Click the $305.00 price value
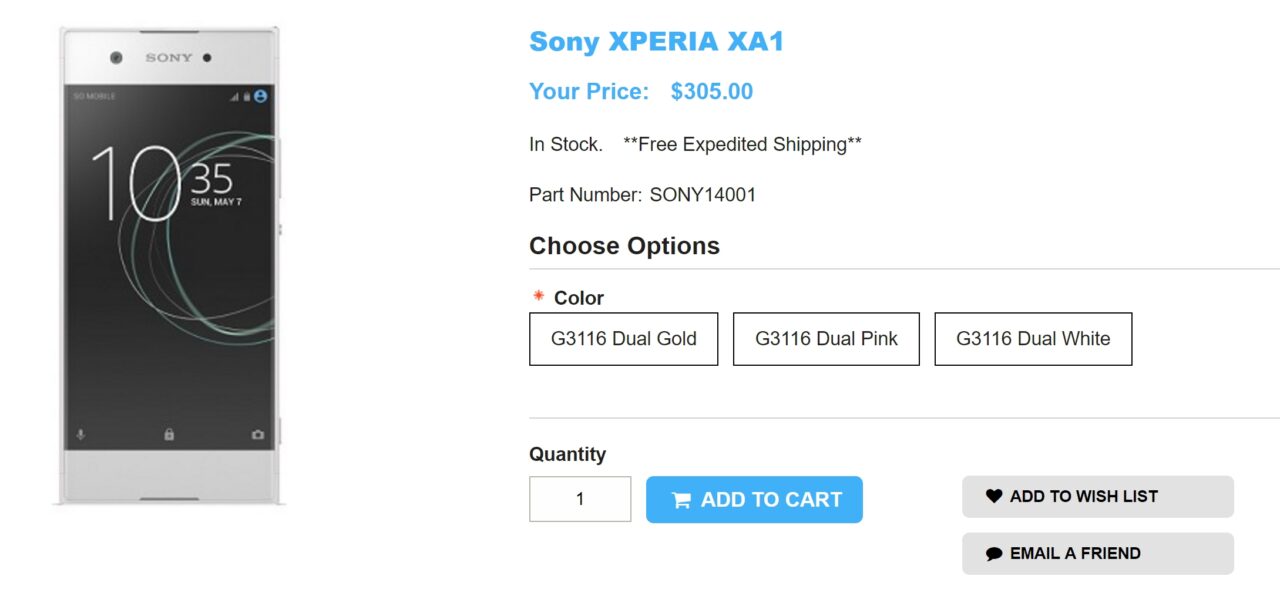1280x603 pixels. (x=711, y=92)
